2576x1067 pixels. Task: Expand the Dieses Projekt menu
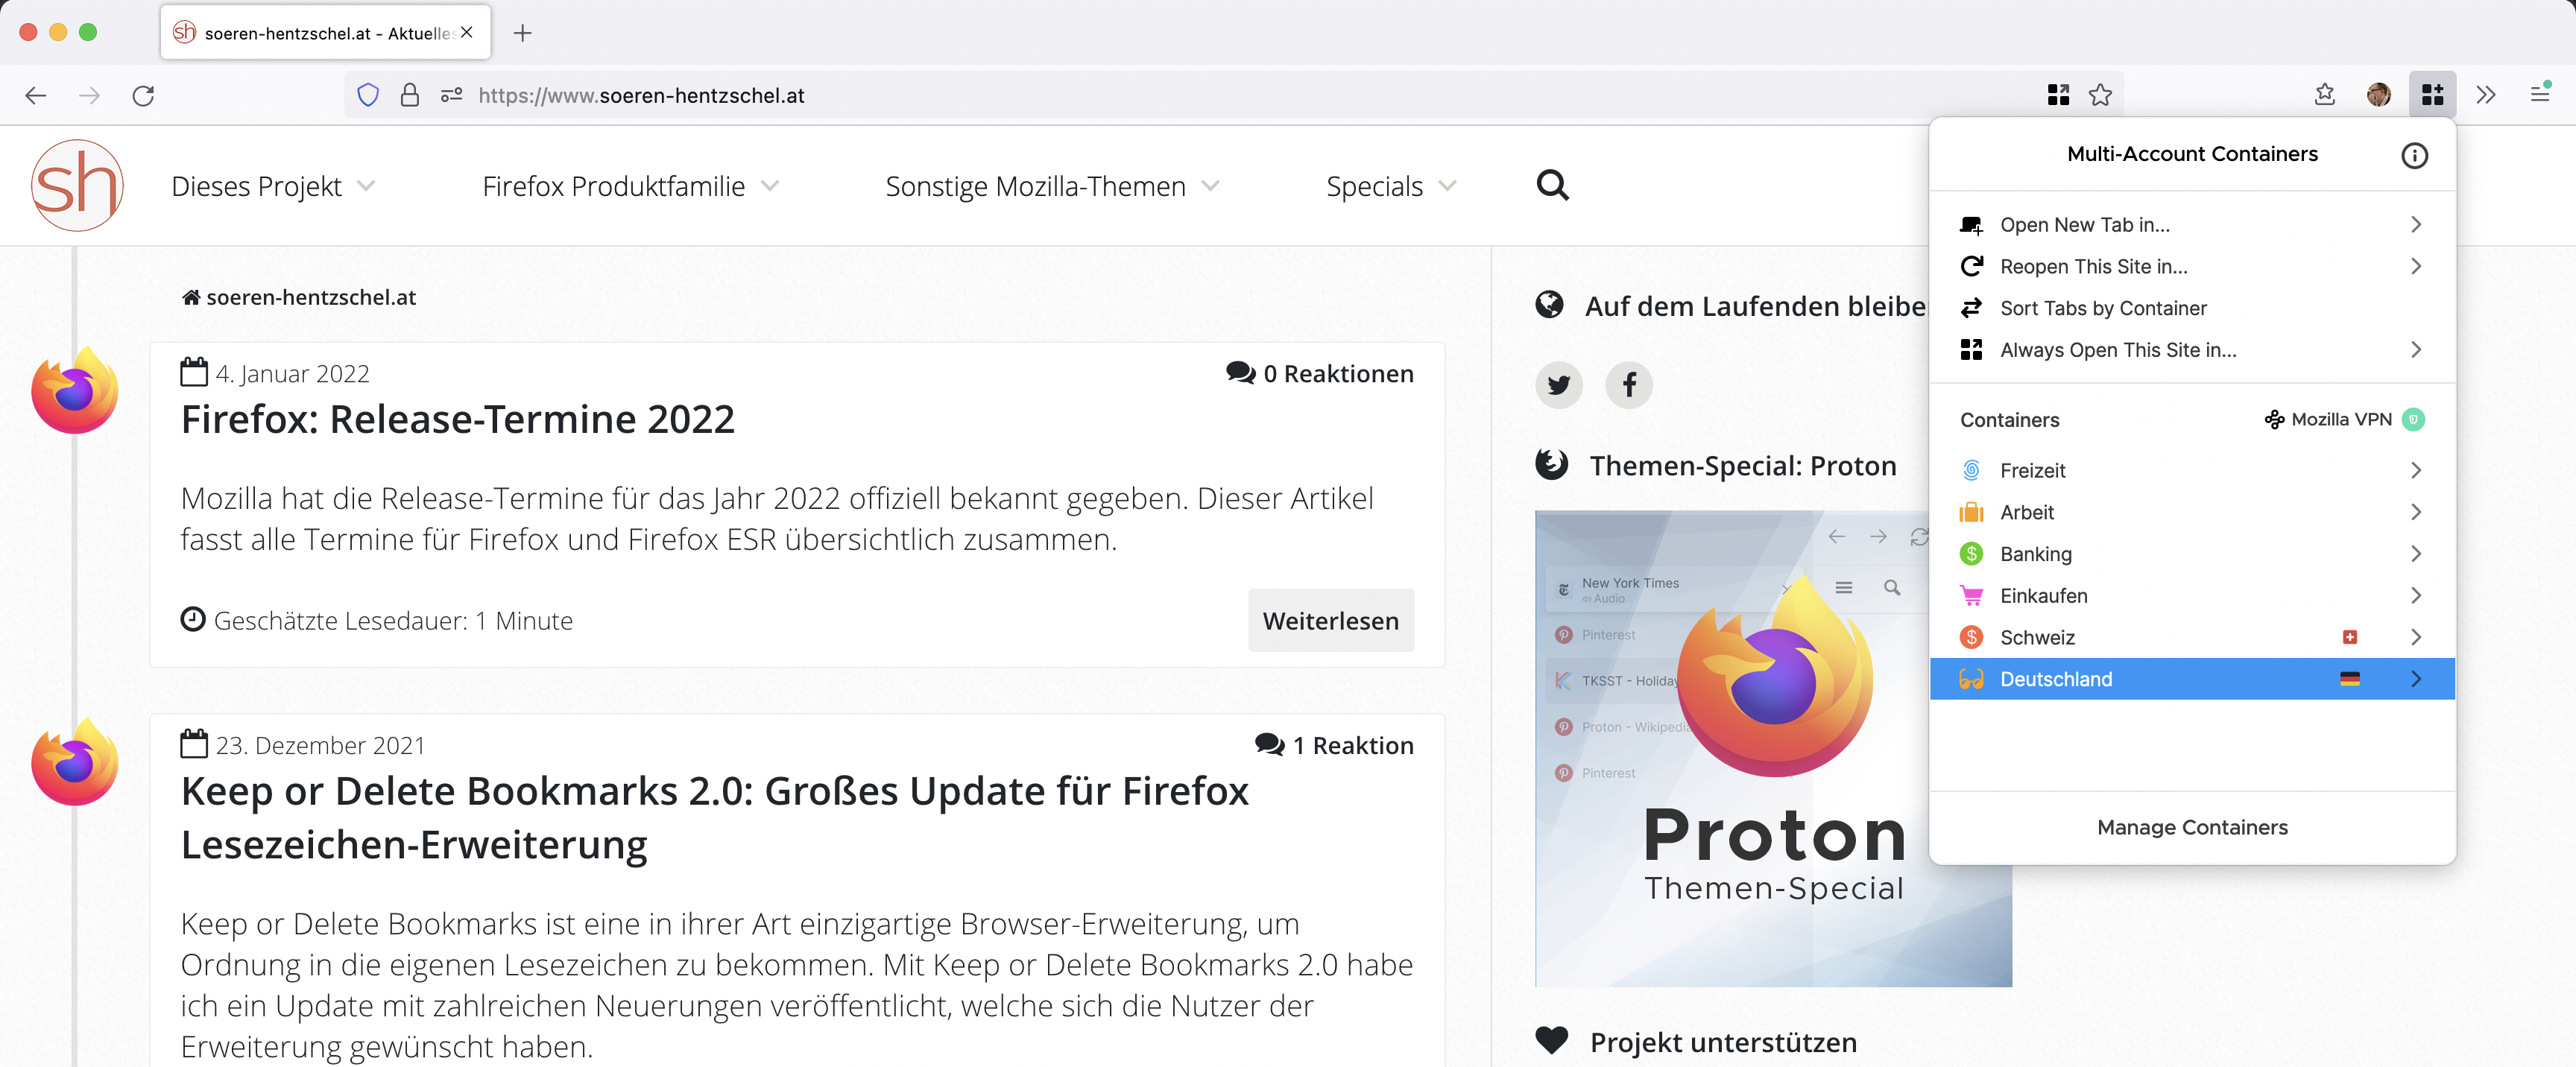click(273, 186)
